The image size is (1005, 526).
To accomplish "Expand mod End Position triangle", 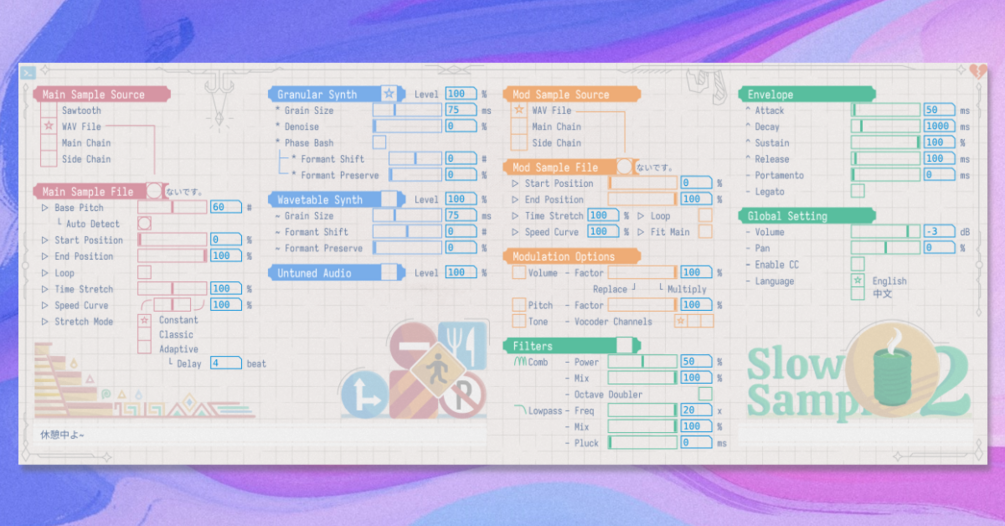I will 515,199.
